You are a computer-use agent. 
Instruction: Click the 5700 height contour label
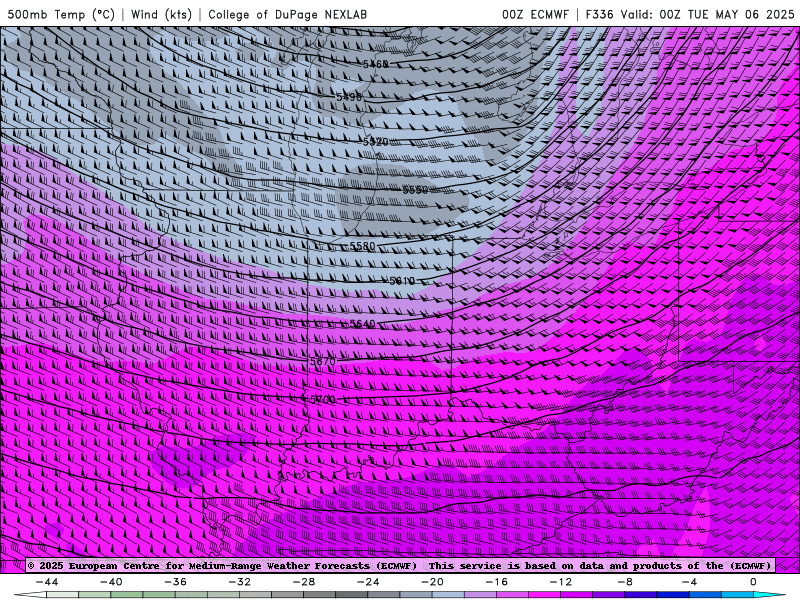tap(323, 399)
